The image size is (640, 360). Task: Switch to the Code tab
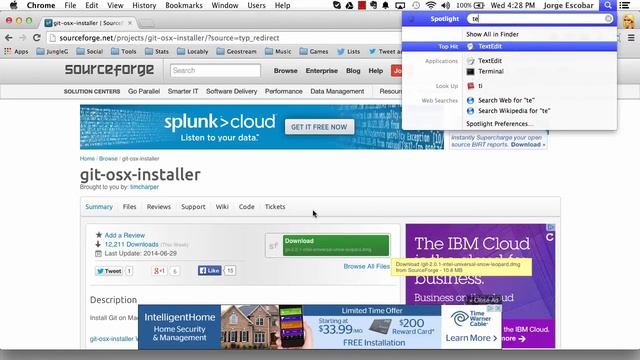[x=247, y=207]
